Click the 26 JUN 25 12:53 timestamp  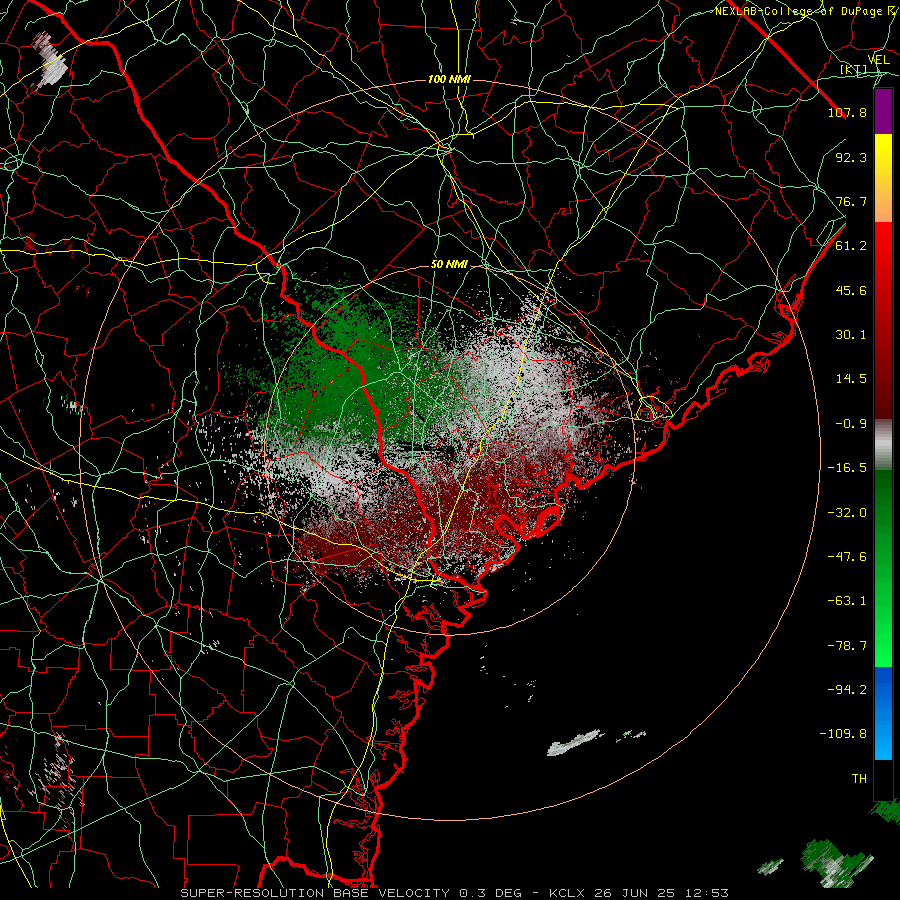(x=660, y=893)
